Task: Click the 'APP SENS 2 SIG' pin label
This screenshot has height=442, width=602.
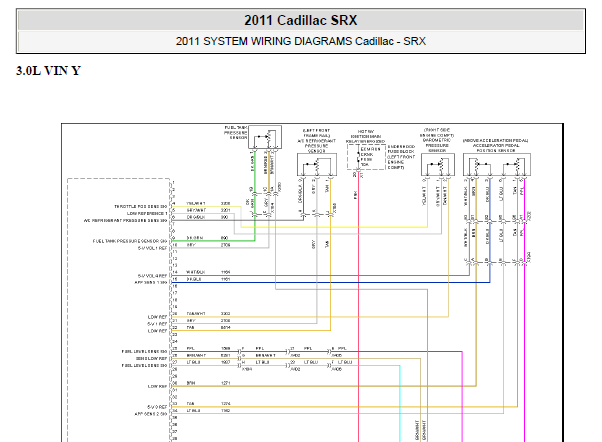Action: (x=151, y=414)
